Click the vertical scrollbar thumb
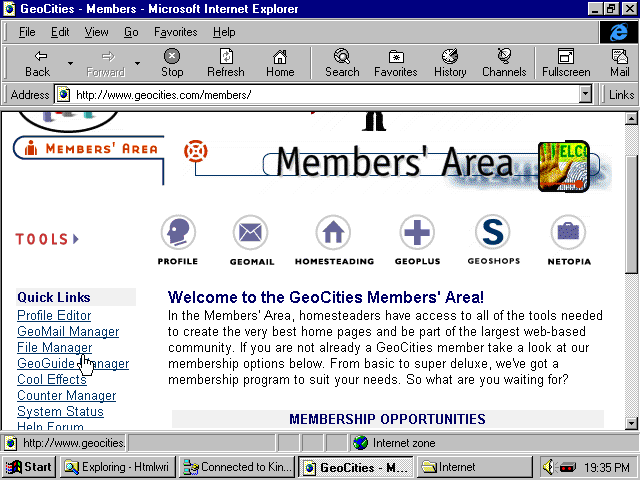 [x=631, y=213]
